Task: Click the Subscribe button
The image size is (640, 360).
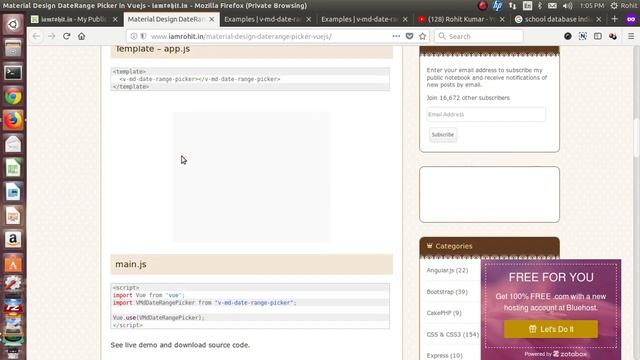Action: (x=443, y=135)
